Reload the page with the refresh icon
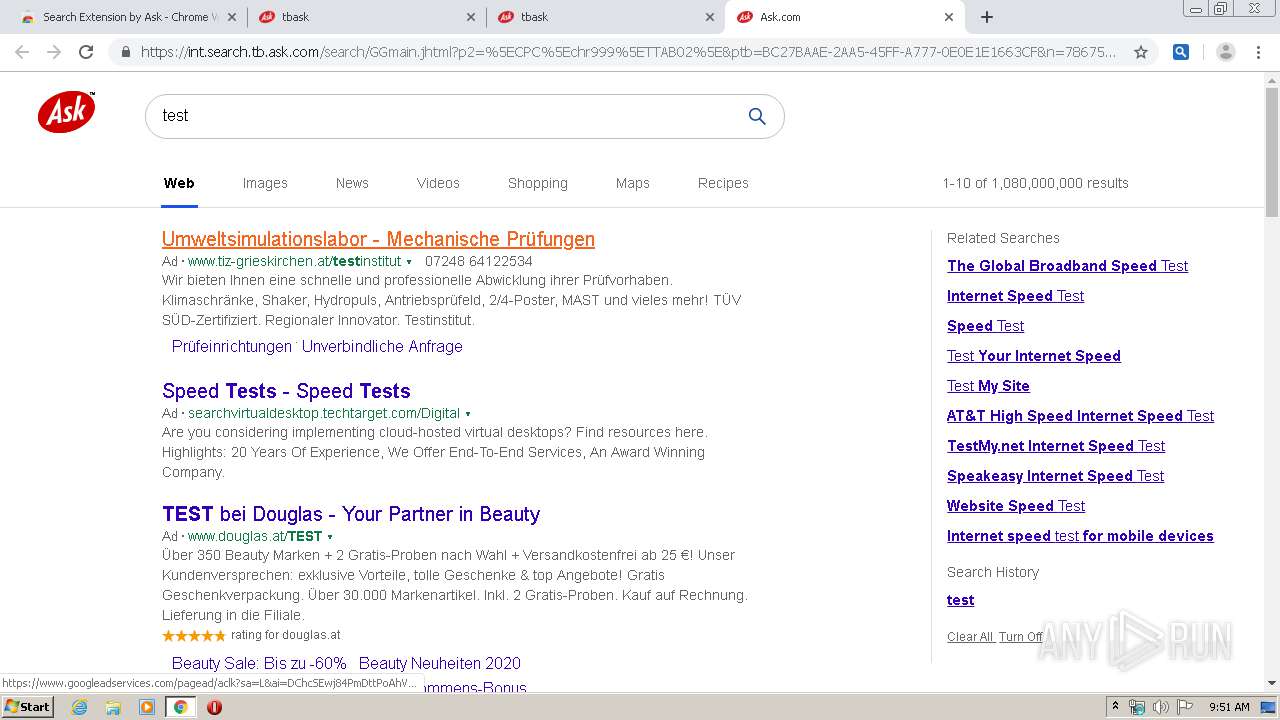 tap(86, 52)
